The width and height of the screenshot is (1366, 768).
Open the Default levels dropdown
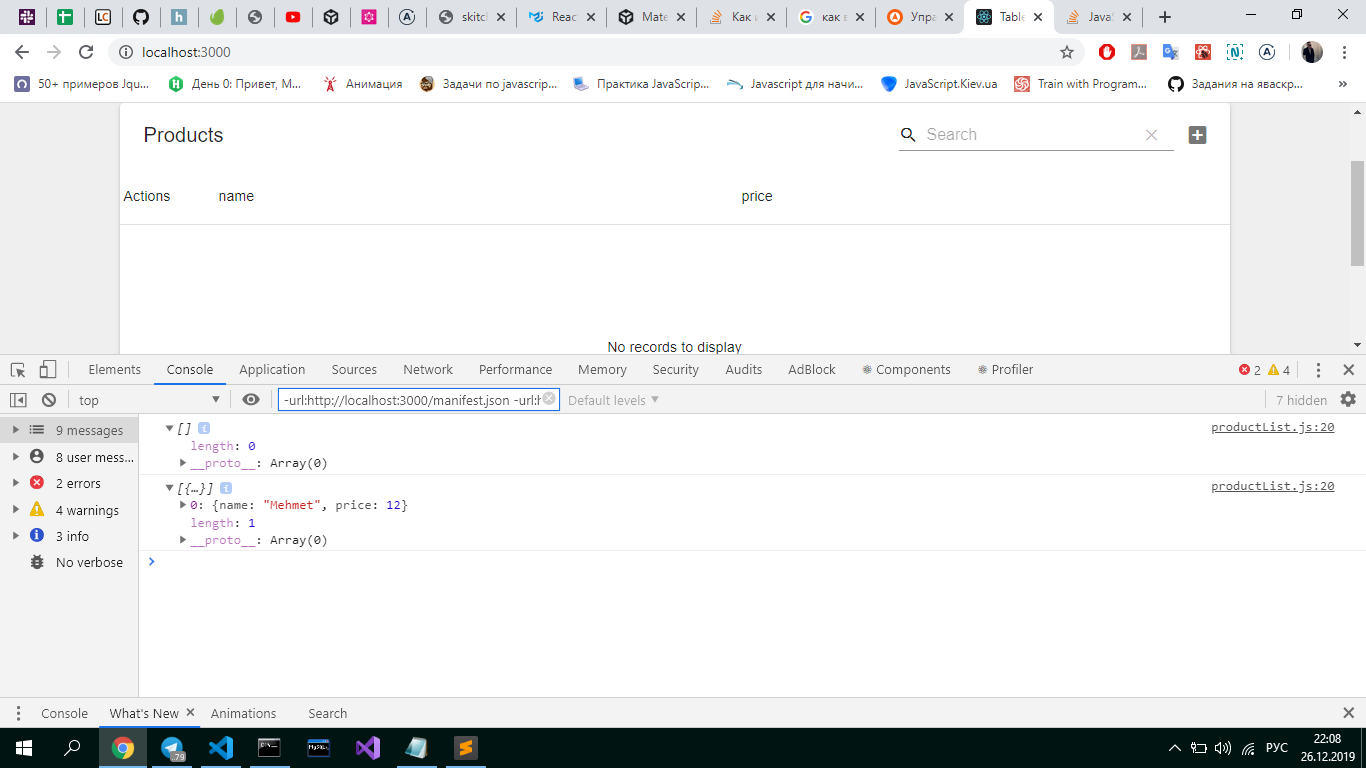click(614, 400)
